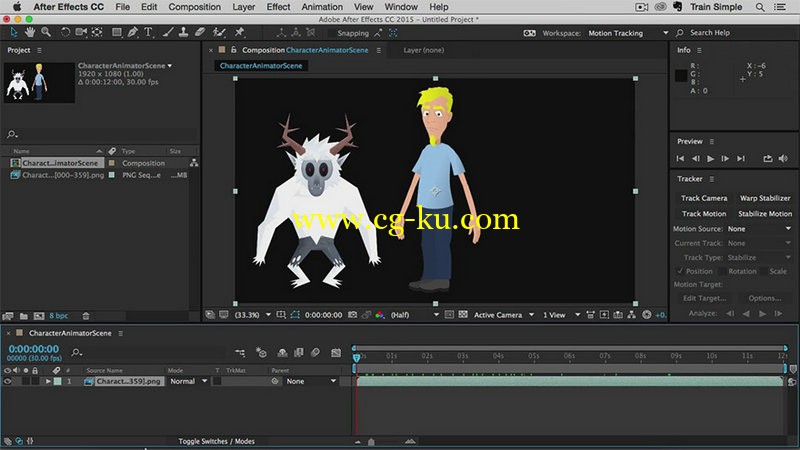
Task: Toggle the Scale checkbox in Tracker
Action: click(x=764, y=271)
